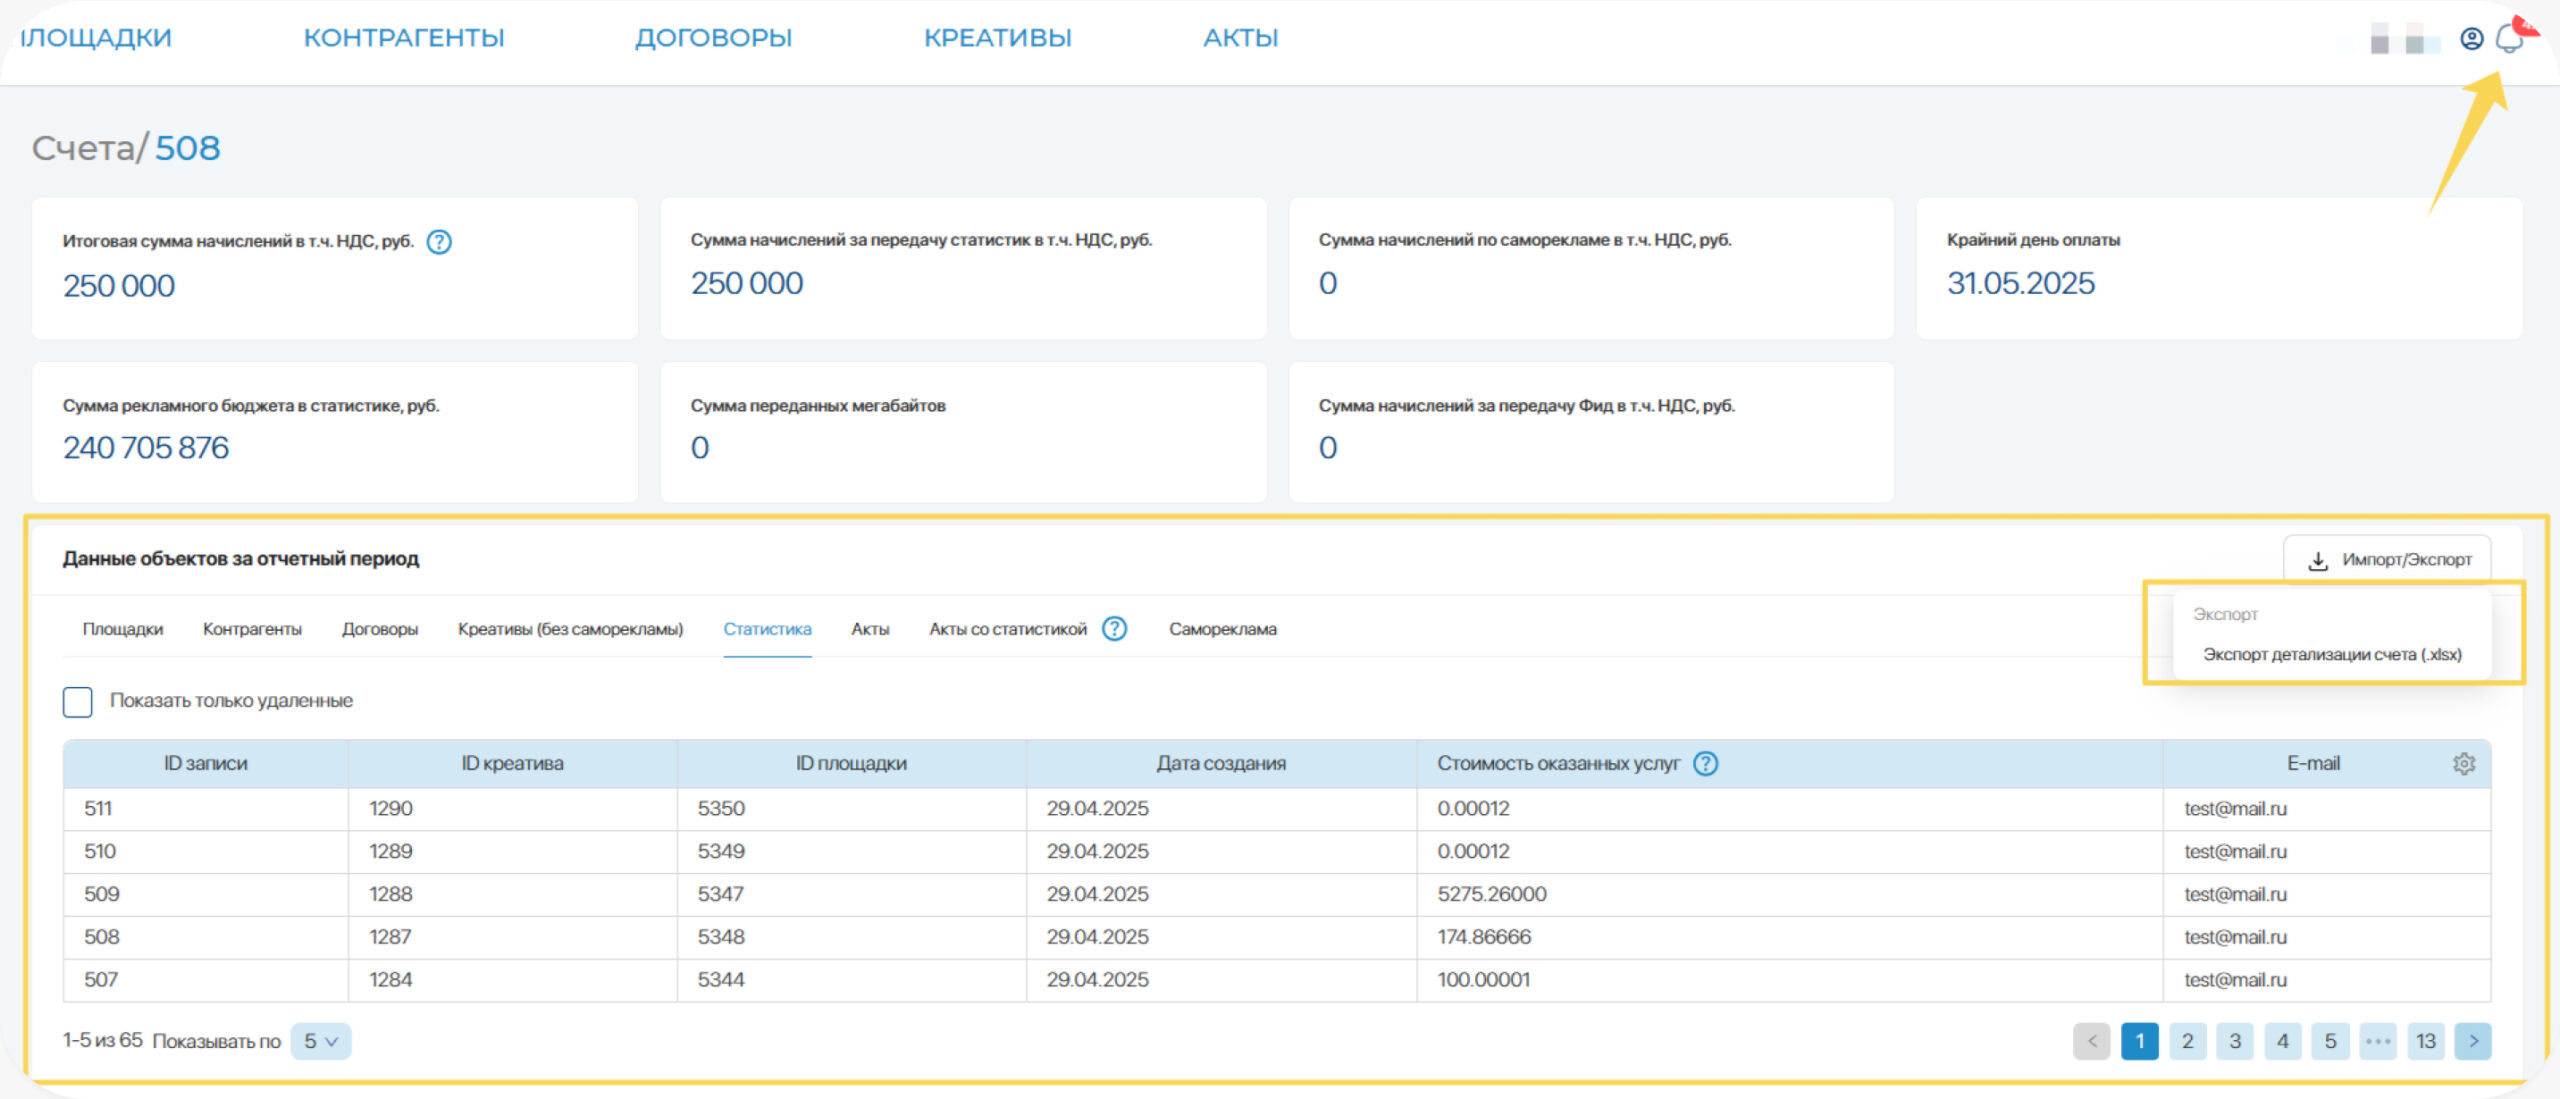The height and width of the screenshot is (1099, 2560).
Task: Click help icon beside Итоговая сумма начислений
Action: pos(439,242)
